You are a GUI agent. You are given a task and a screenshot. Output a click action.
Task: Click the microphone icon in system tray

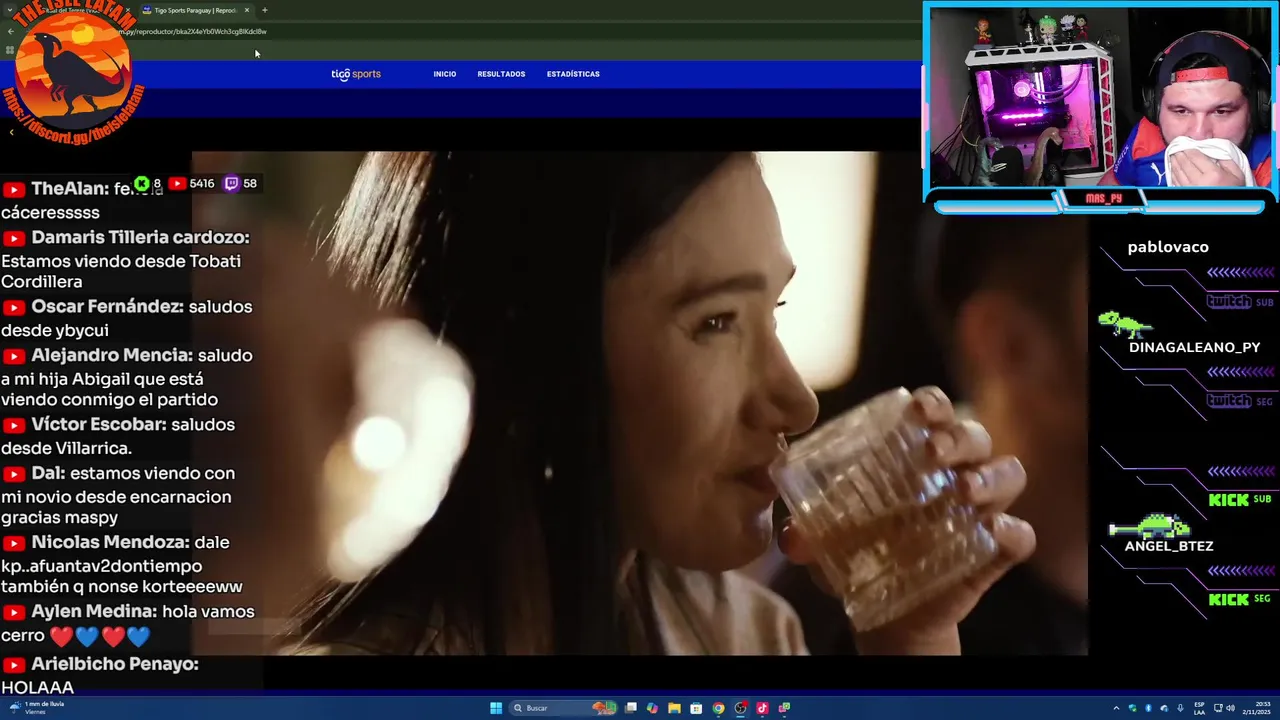pyautogui.click(x=1180, y=708)
